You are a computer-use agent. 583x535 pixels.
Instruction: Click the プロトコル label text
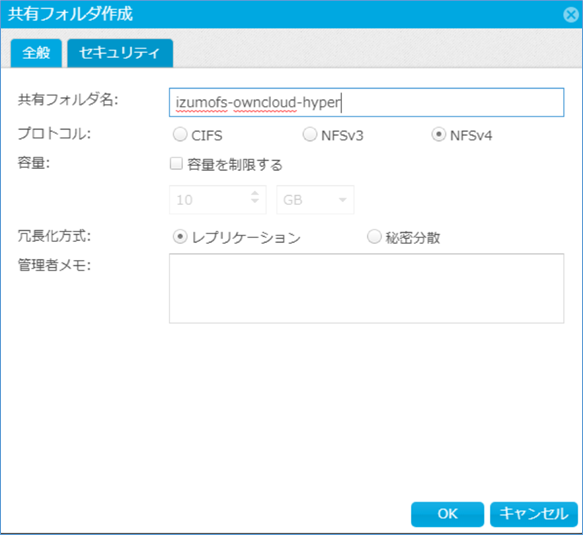click(54, 134)
